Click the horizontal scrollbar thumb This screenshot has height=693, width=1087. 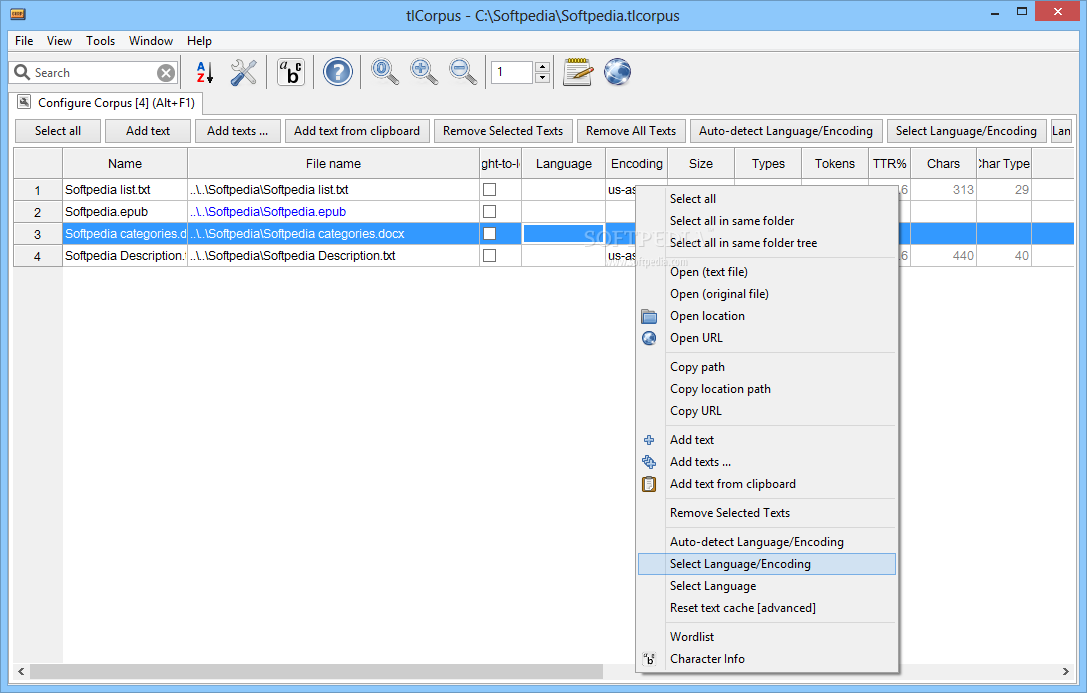(316, 672)
